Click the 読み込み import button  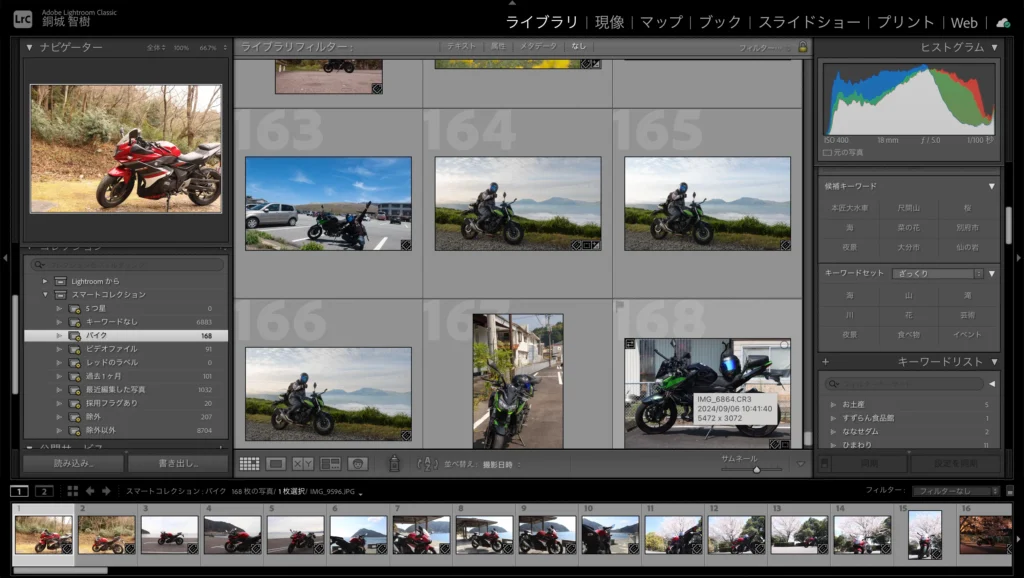(73, 464)
